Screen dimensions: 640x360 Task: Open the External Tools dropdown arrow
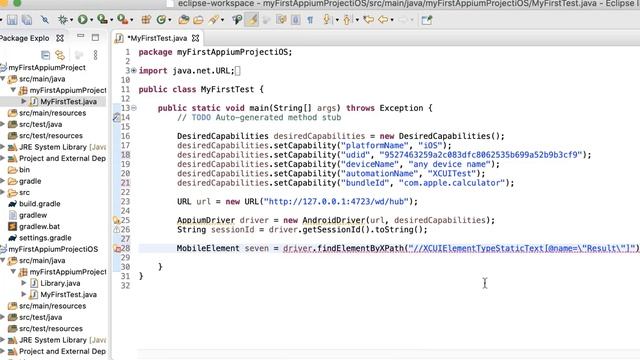click(x=131, y=20)
